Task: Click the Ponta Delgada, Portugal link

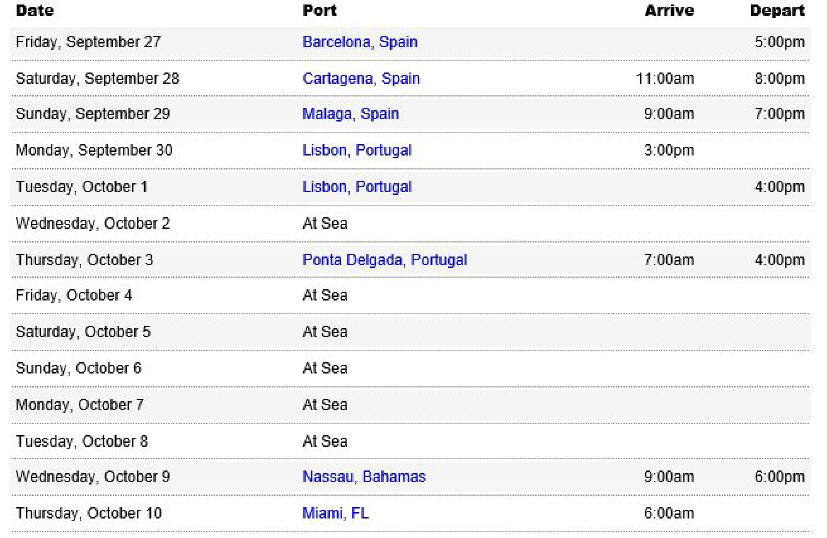Action: coord(384,260)
